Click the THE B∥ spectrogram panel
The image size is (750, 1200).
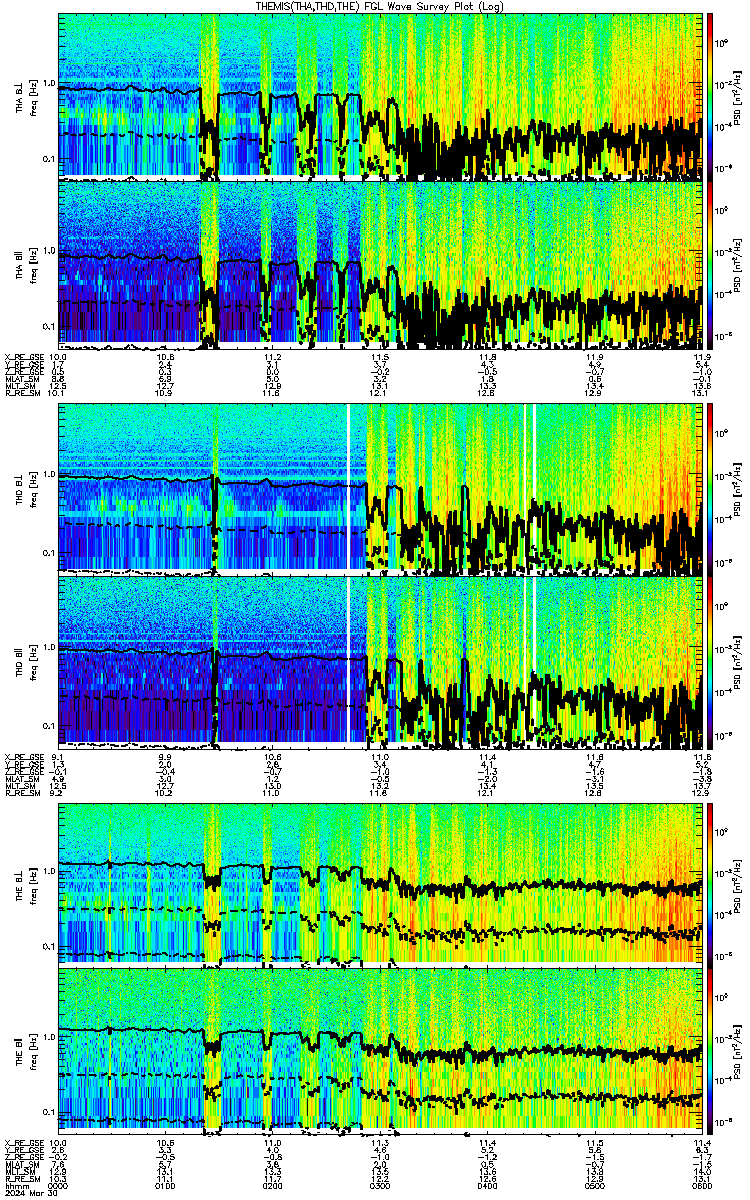pos(380,1052)
